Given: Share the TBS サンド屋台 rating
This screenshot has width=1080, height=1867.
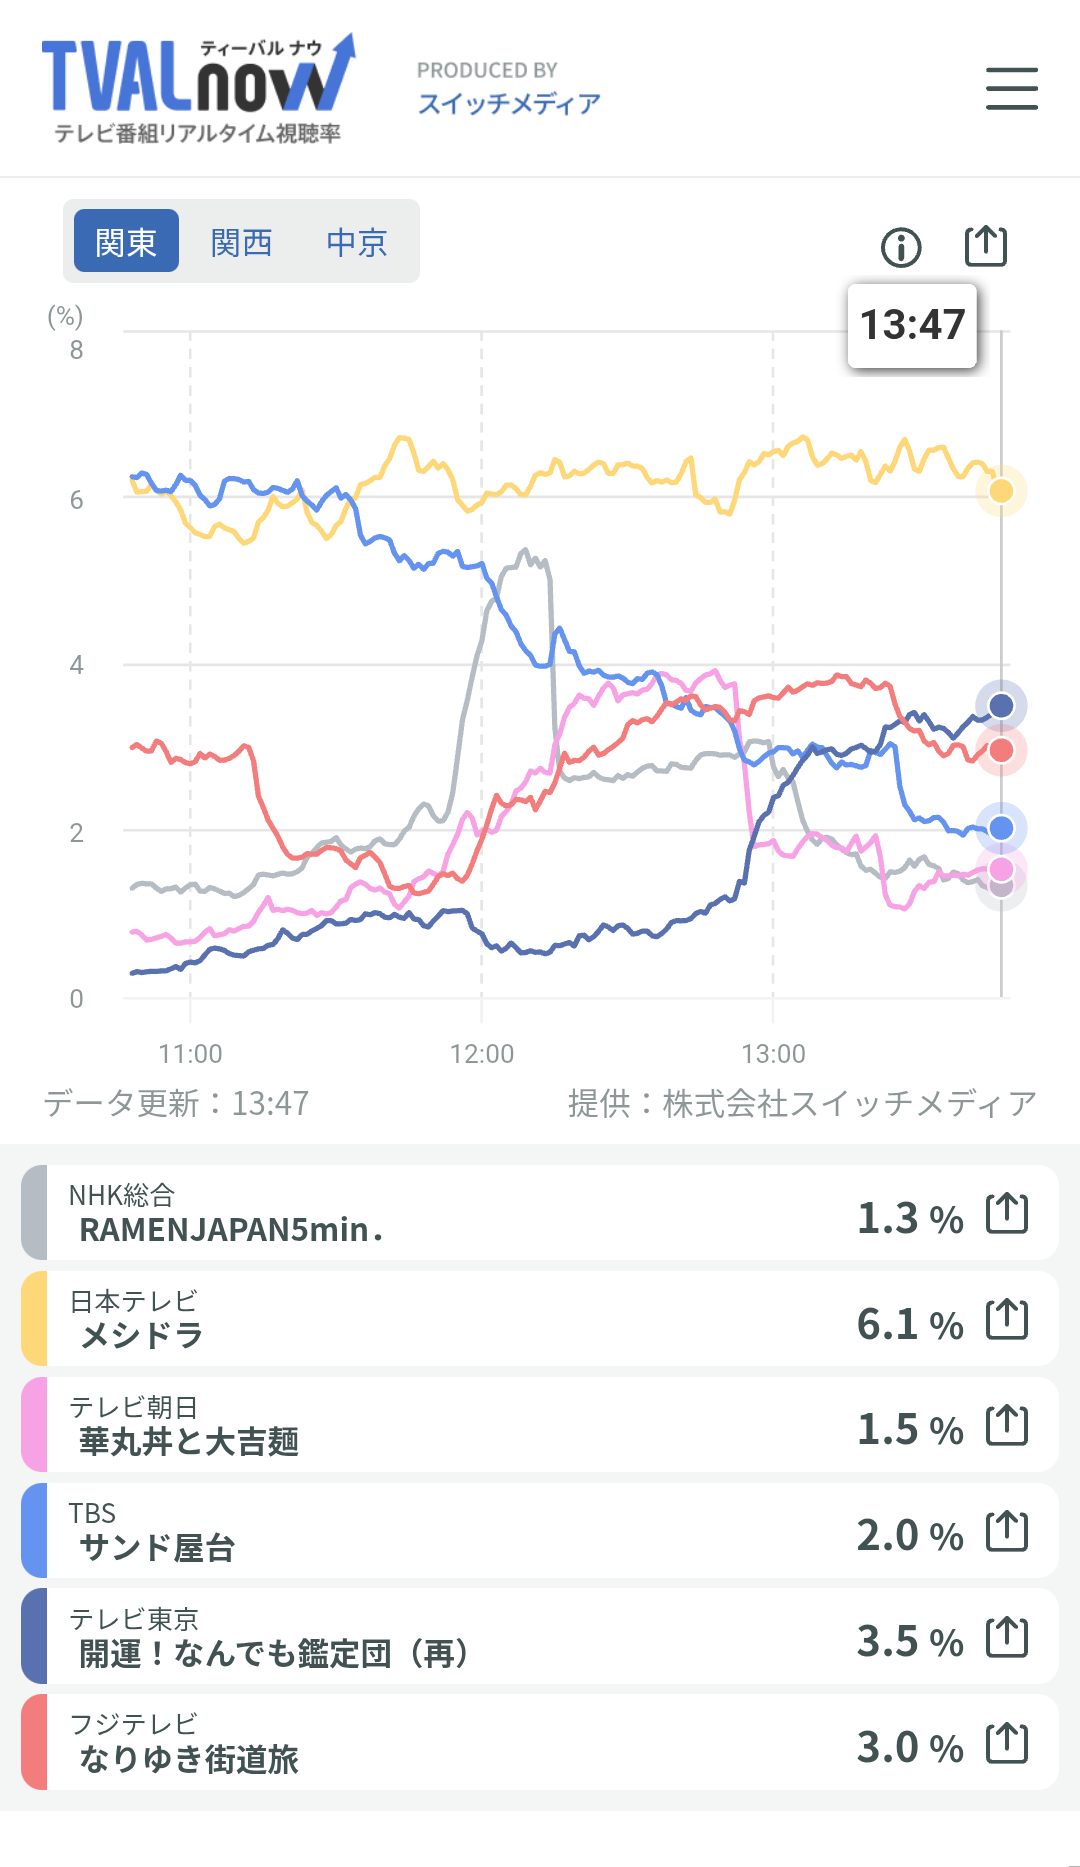Looking at the screenshot, I should [1007, 1531].
